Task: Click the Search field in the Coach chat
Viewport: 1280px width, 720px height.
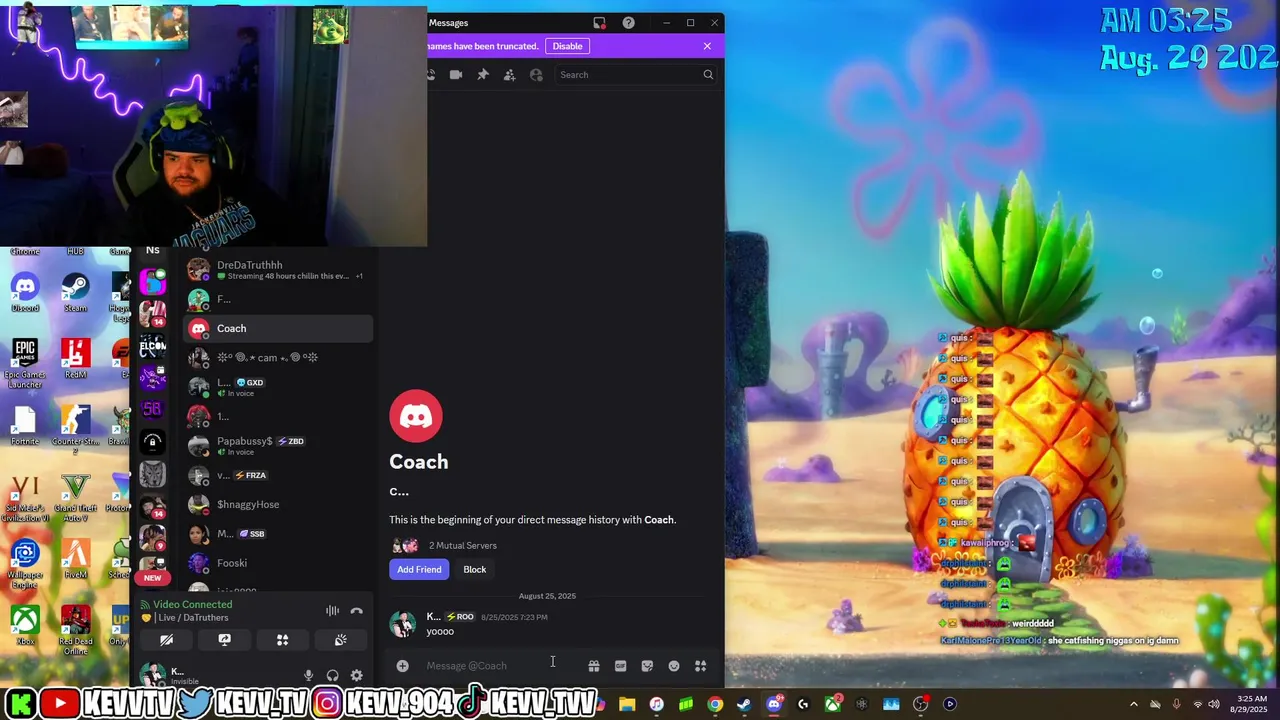Action: 636,75
